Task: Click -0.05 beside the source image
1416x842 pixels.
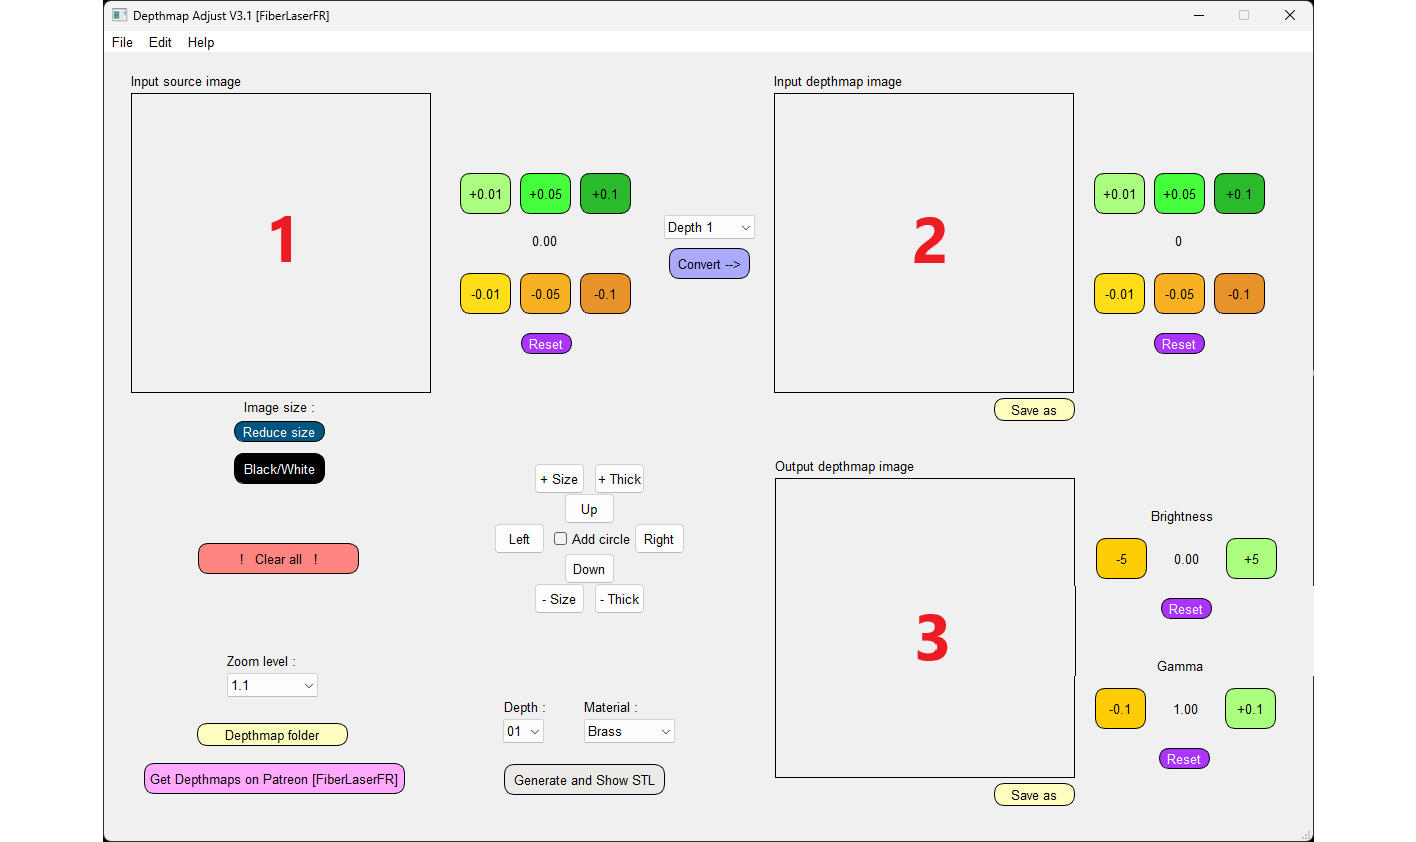Action: point(546,294)
